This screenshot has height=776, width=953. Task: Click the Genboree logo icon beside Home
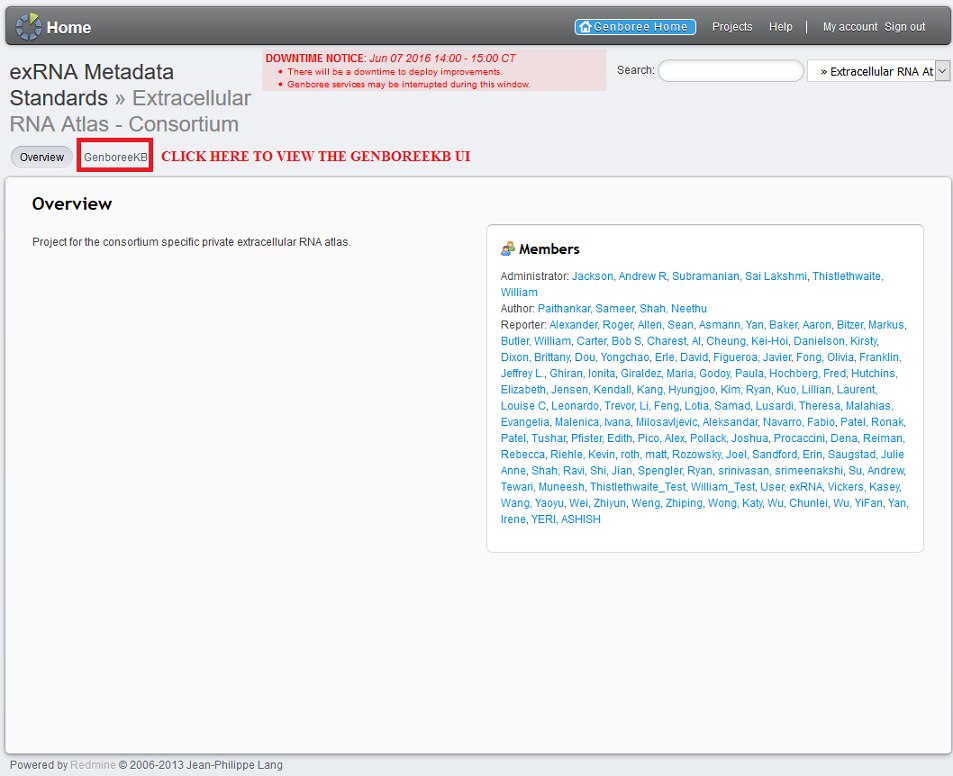coord(28,27)
